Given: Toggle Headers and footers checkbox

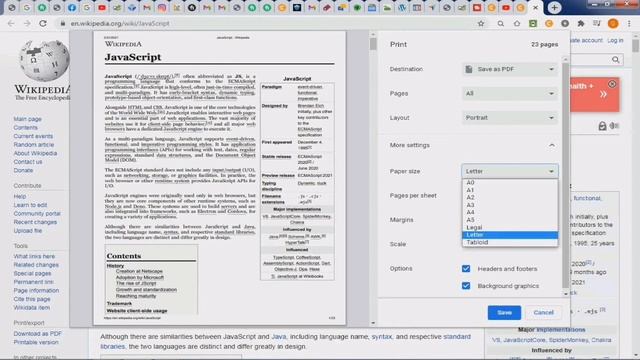Looking at the screenshot, I should pos(466,269).
